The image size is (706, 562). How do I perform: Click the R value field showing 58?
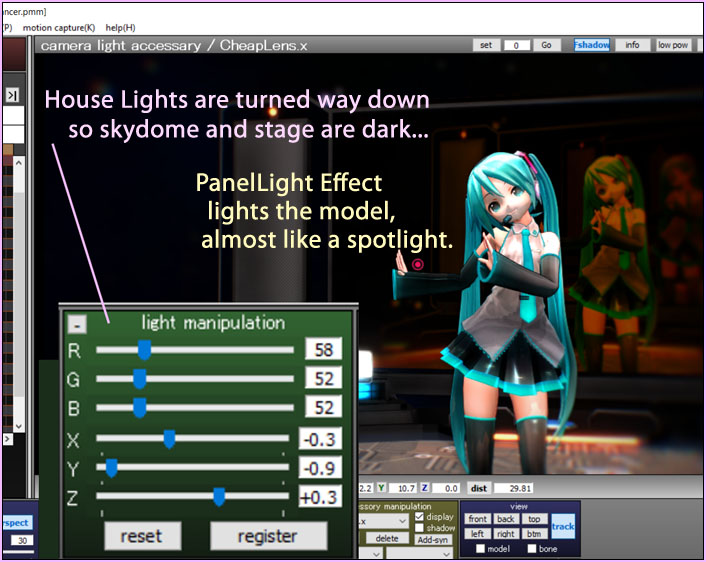point(323,349)
